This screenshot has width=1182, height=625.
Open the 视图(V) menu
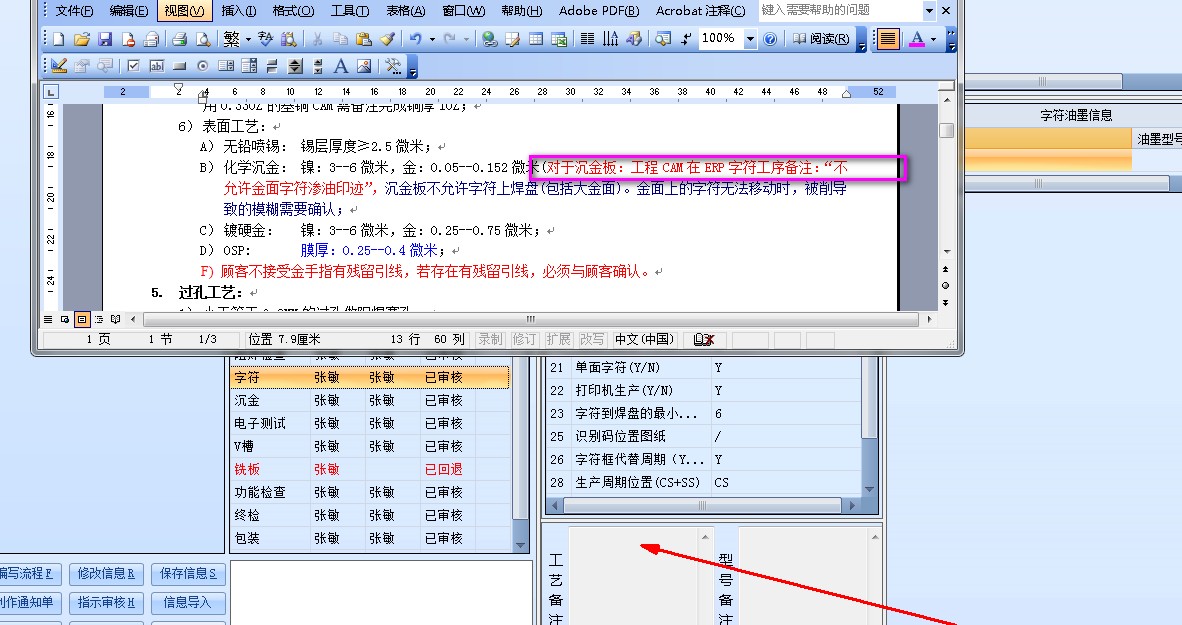[x=184, y=11]
